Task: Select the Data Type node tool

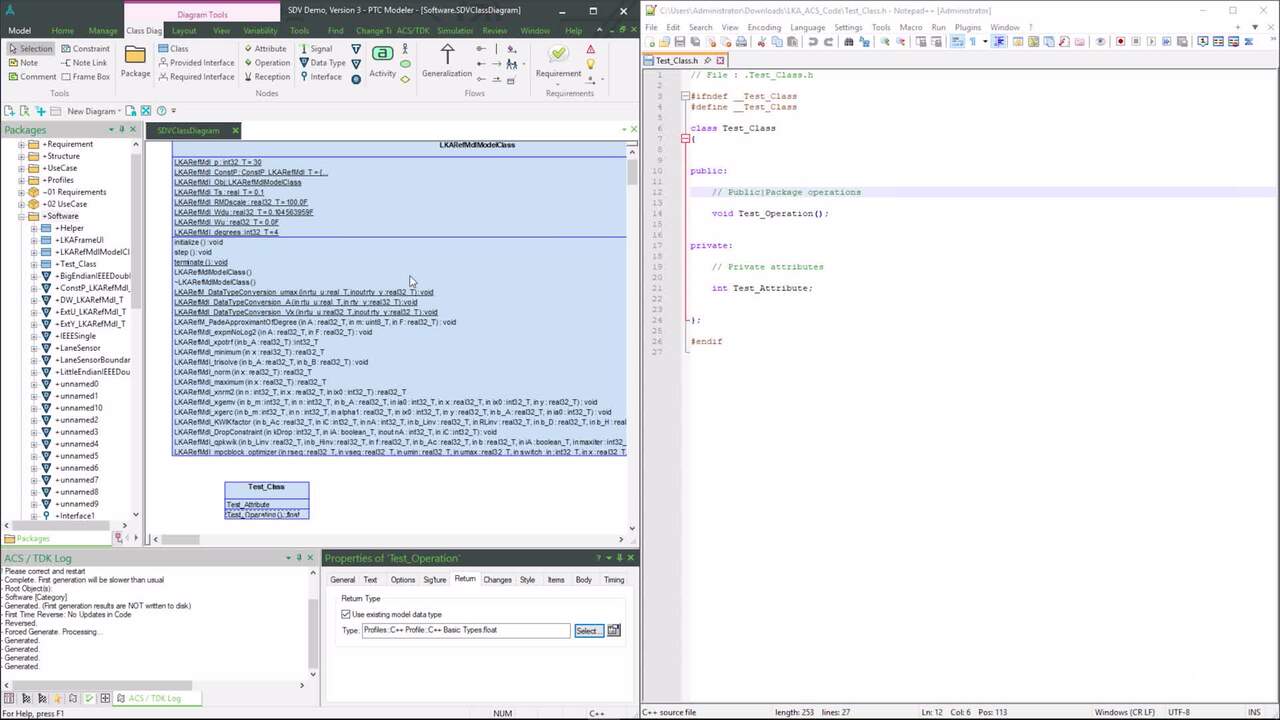Action: coord(320,62)
